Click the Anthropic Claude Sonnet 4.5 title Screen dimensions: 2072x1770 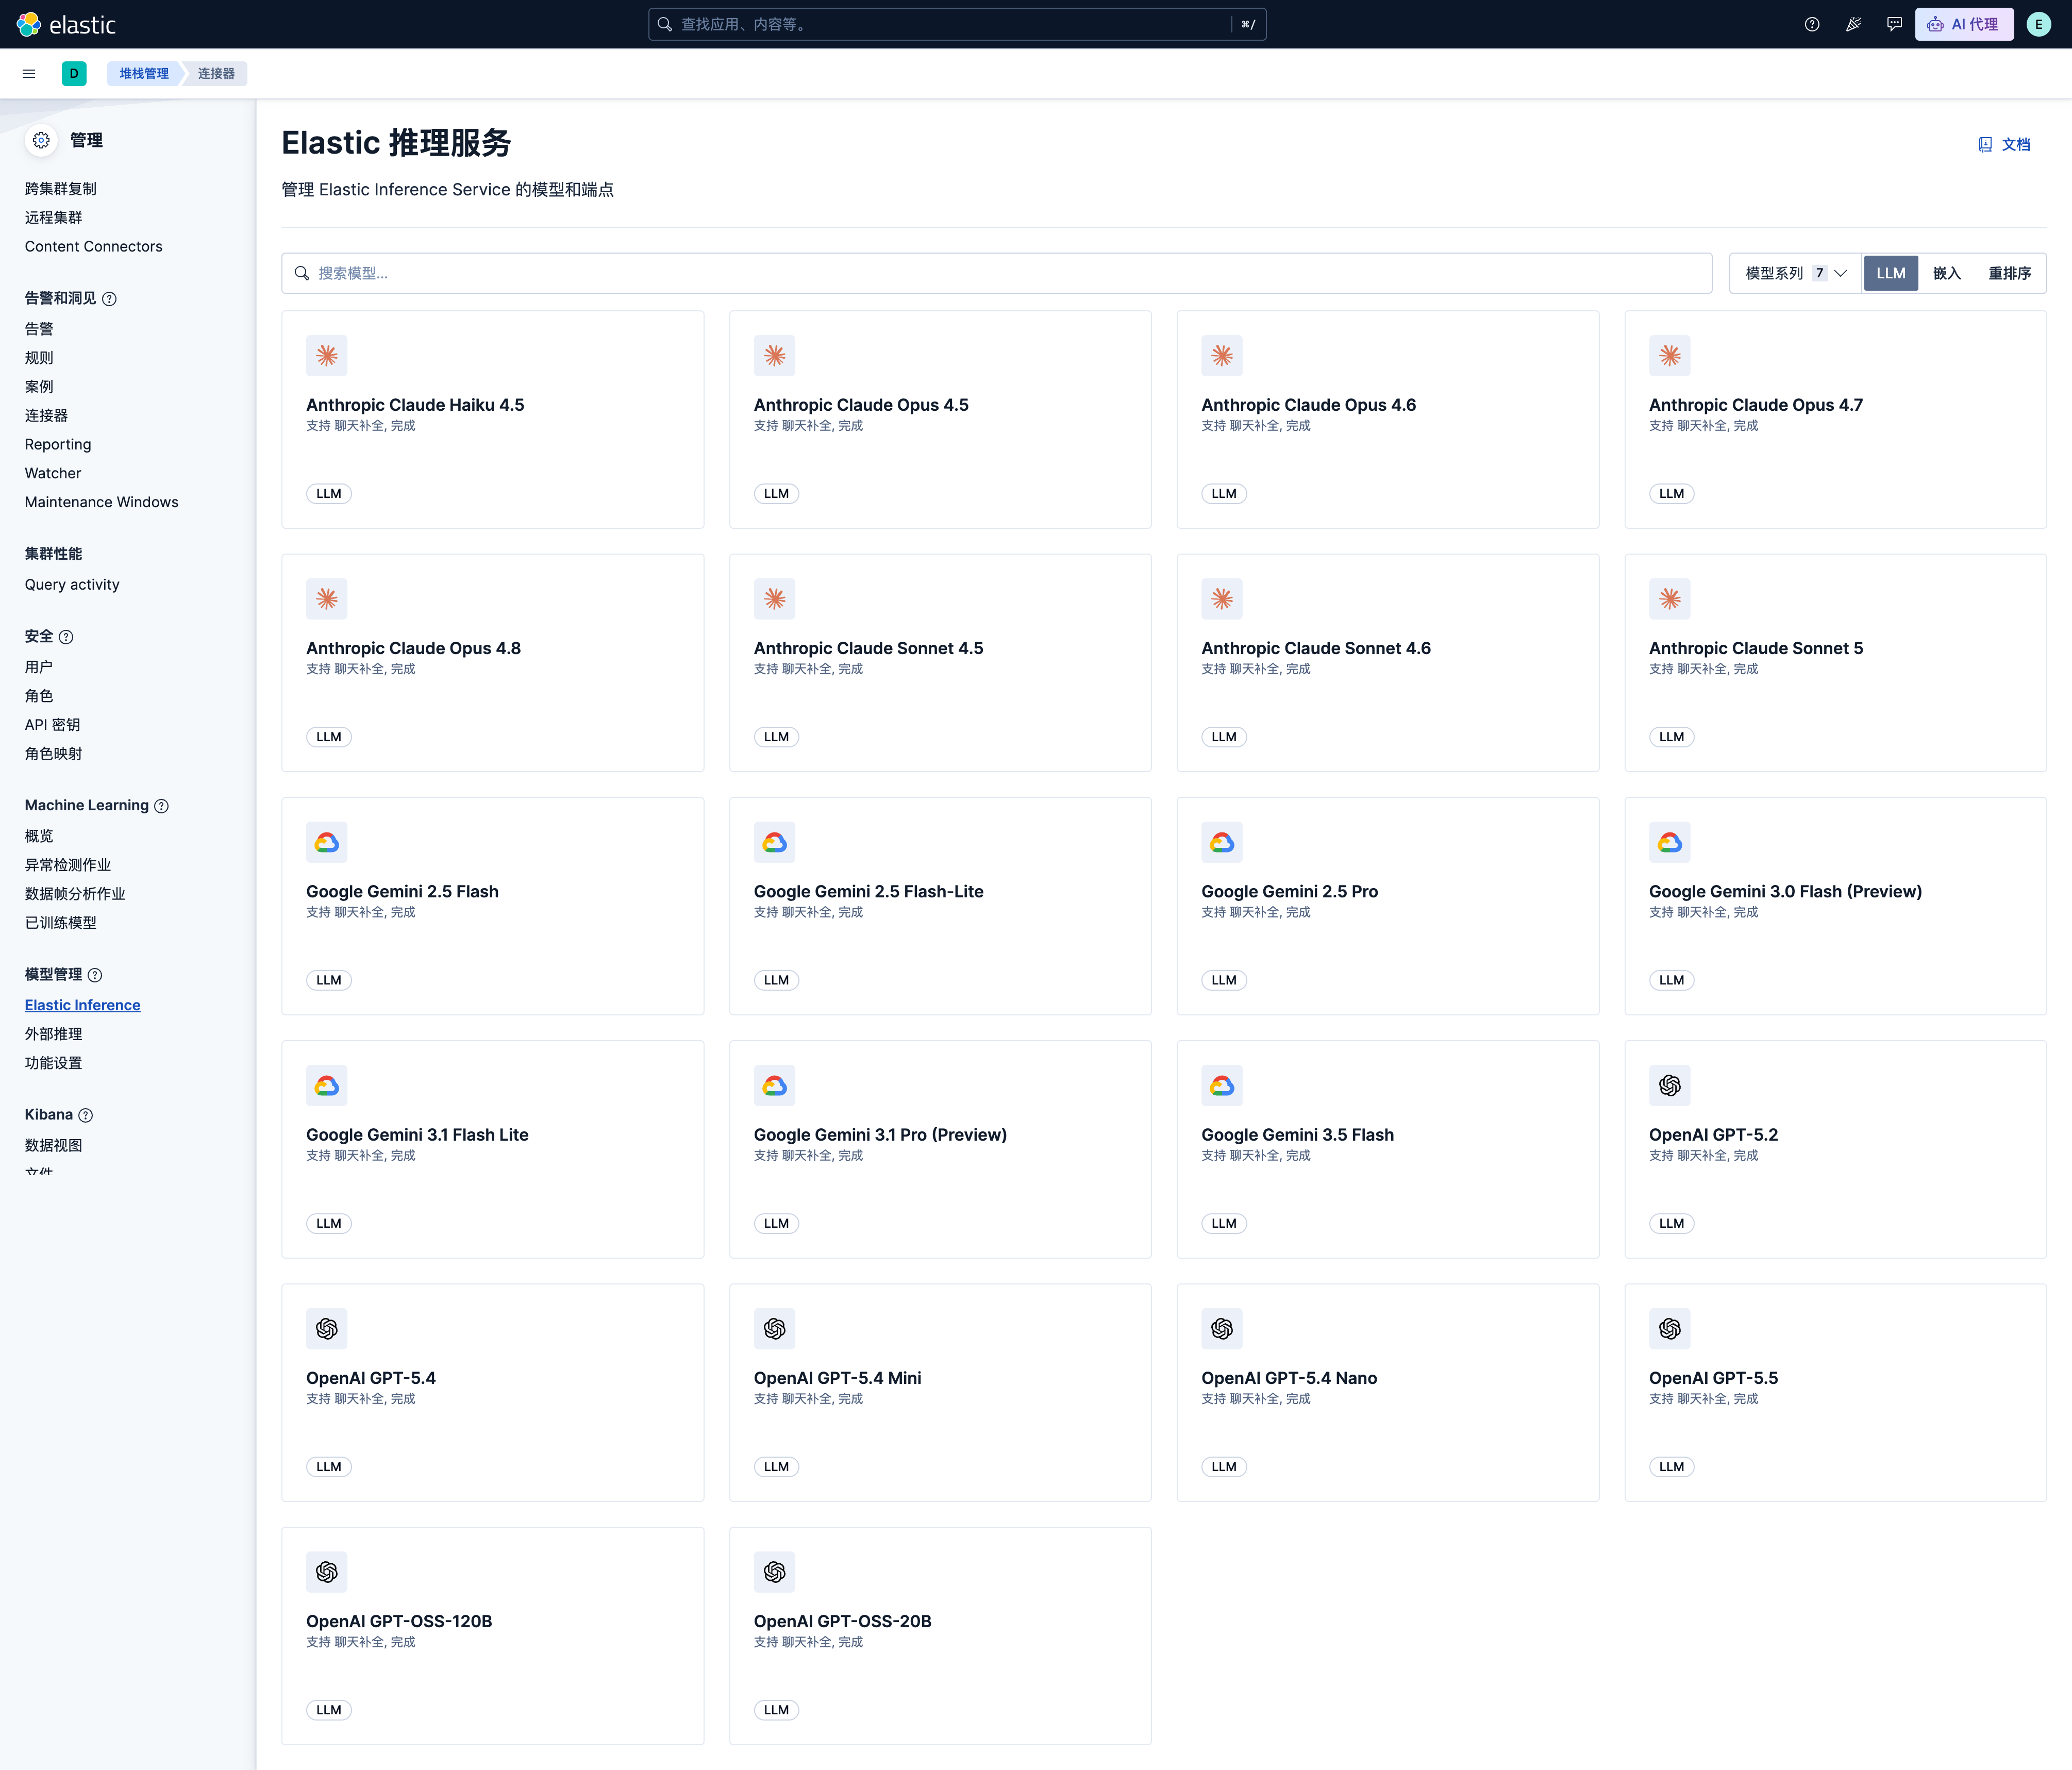(x=868, y=648)
